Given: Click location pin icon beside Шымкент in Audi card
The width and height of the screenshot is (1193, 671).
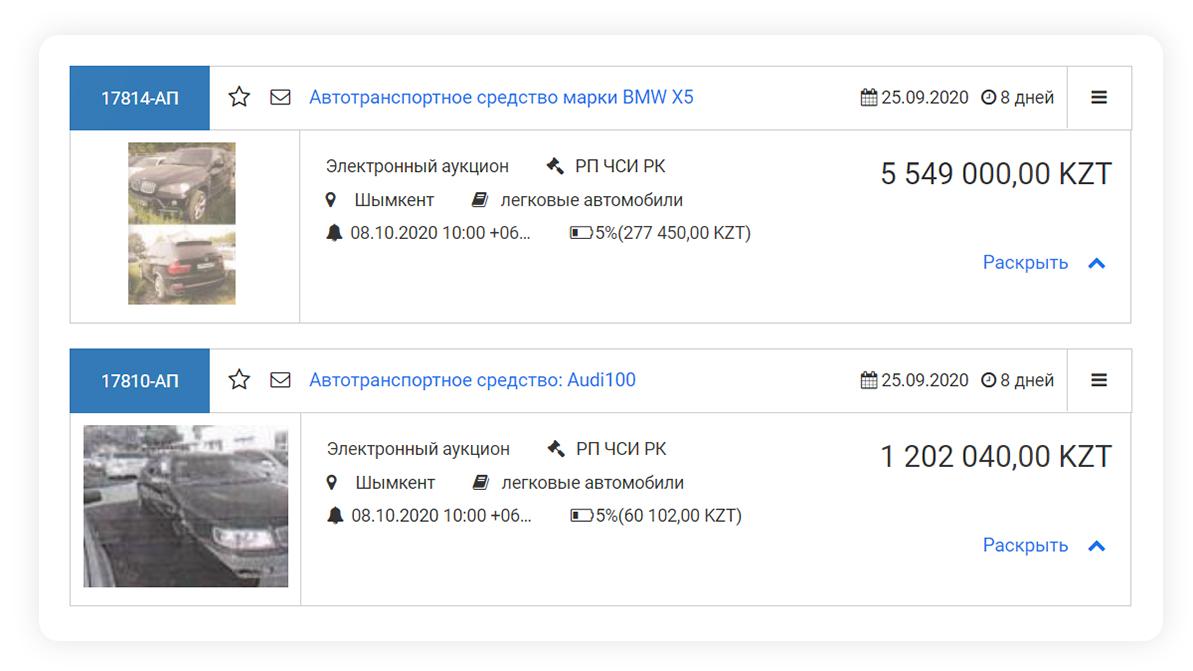Looking at the screenshot, I should (x=333, y=483).
